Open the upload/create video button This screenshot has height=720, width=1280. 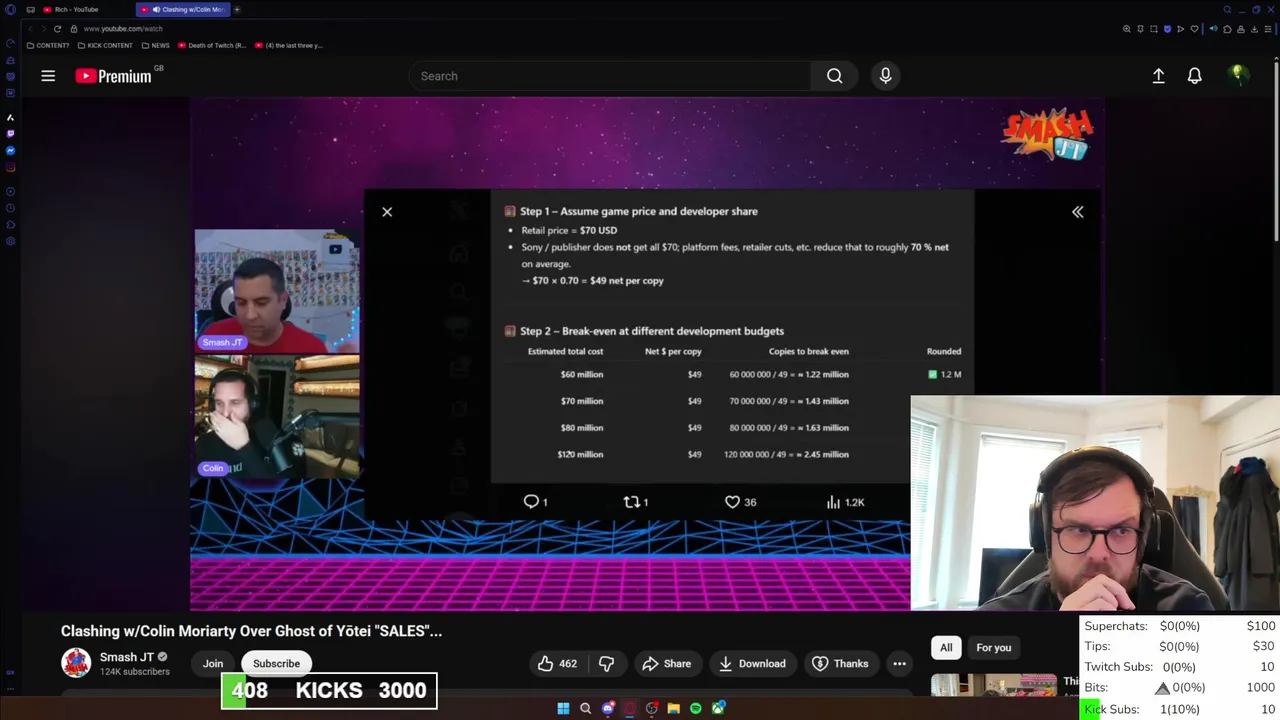click(1158, 76)
